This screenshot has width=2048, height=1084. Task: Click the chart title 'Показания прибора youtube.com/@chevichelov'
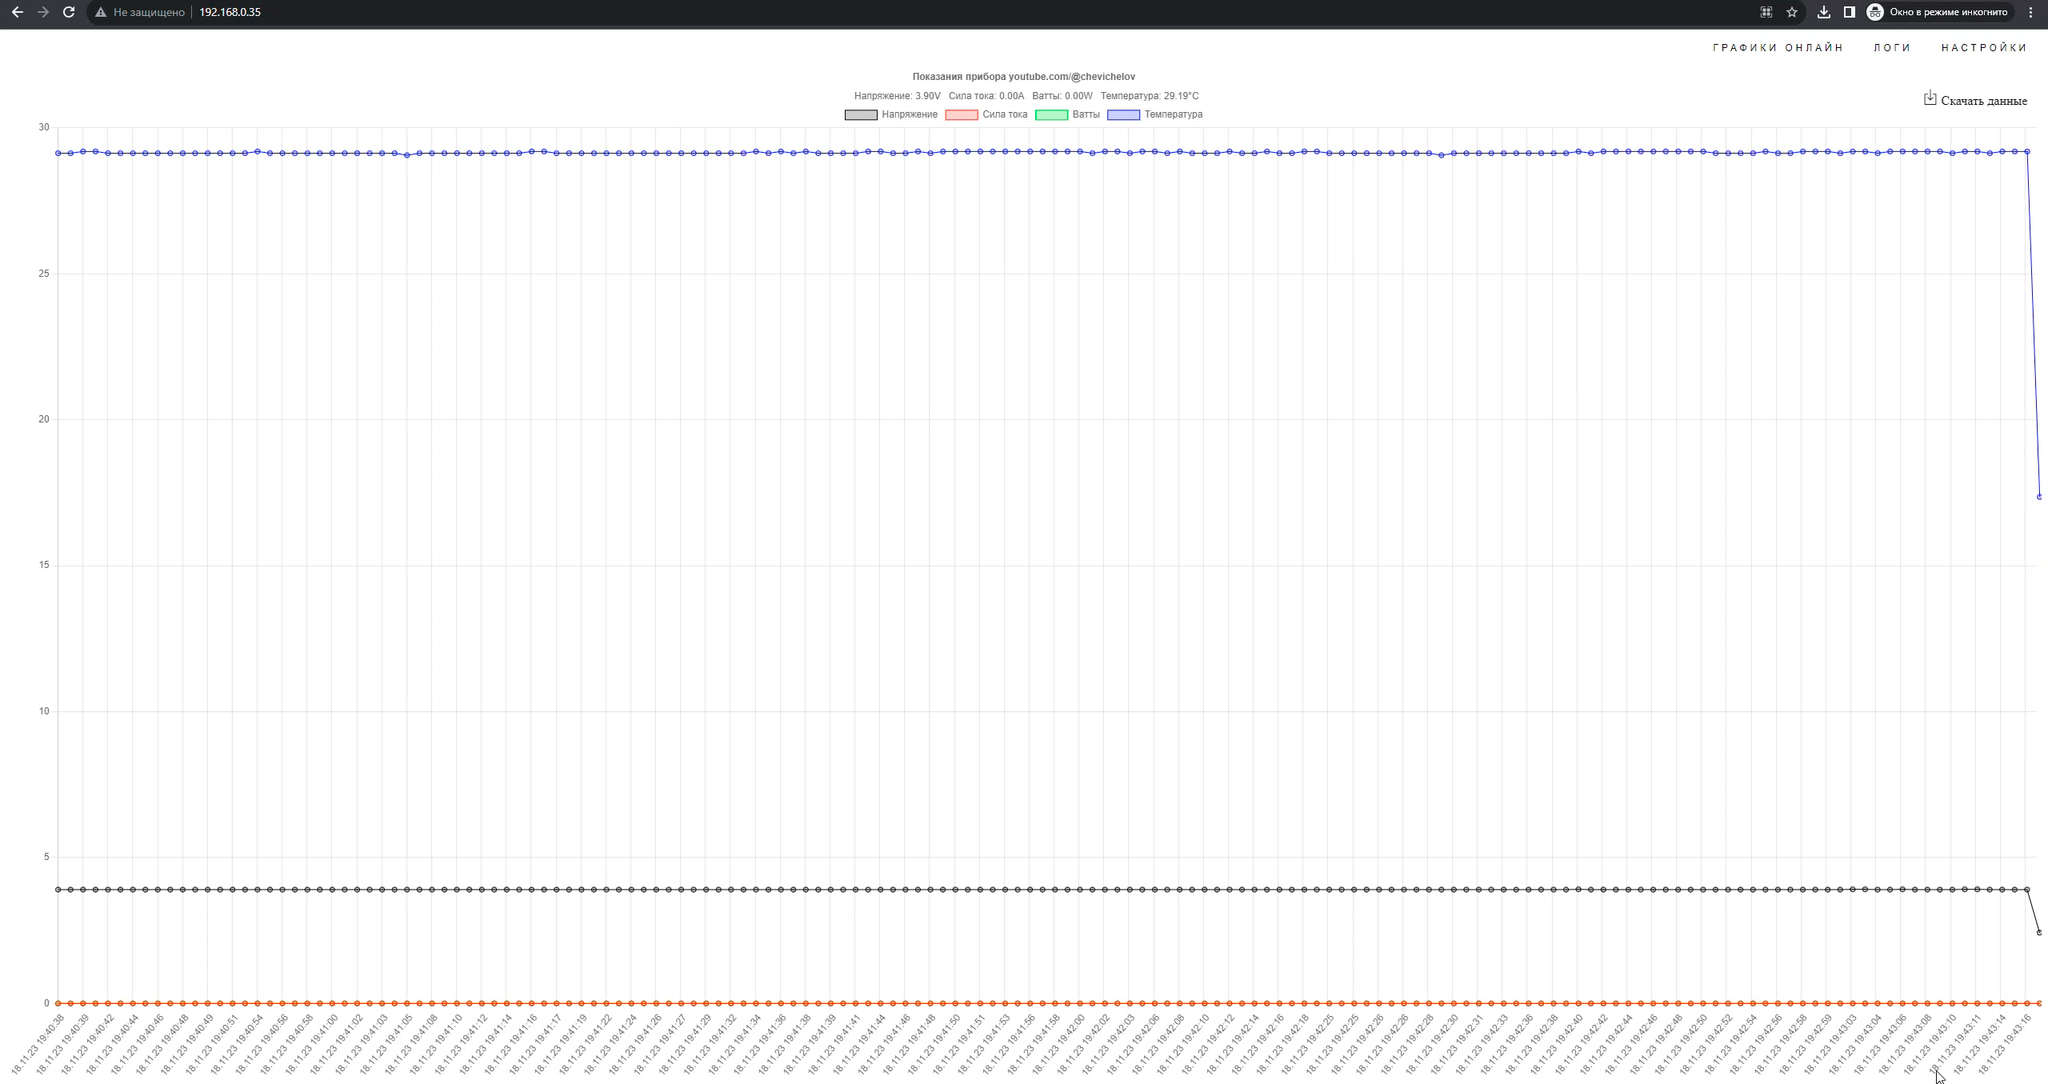tap(1023, 77)
